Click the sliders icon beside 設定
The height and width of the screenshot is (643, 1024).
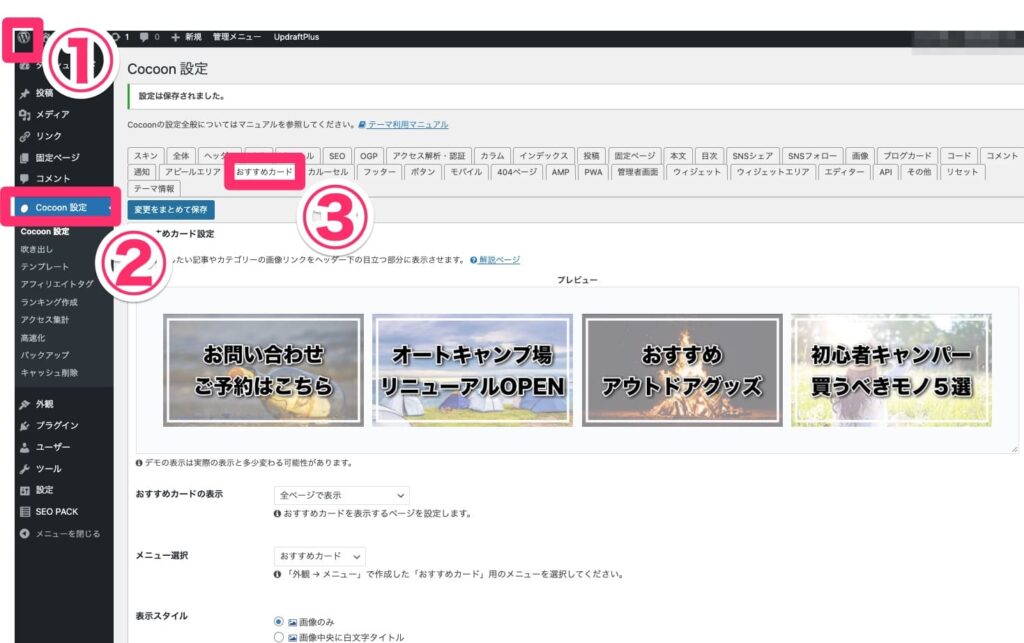pyautogui.click(x=25, y=490)
